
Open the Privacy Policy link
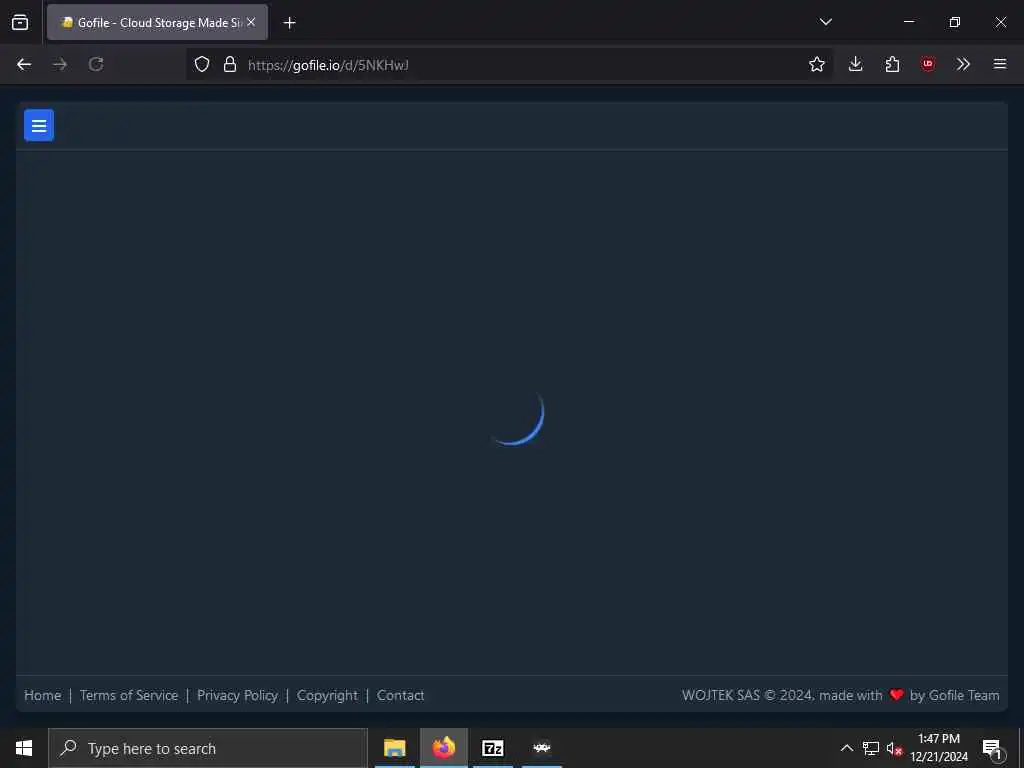click(237, 696)
